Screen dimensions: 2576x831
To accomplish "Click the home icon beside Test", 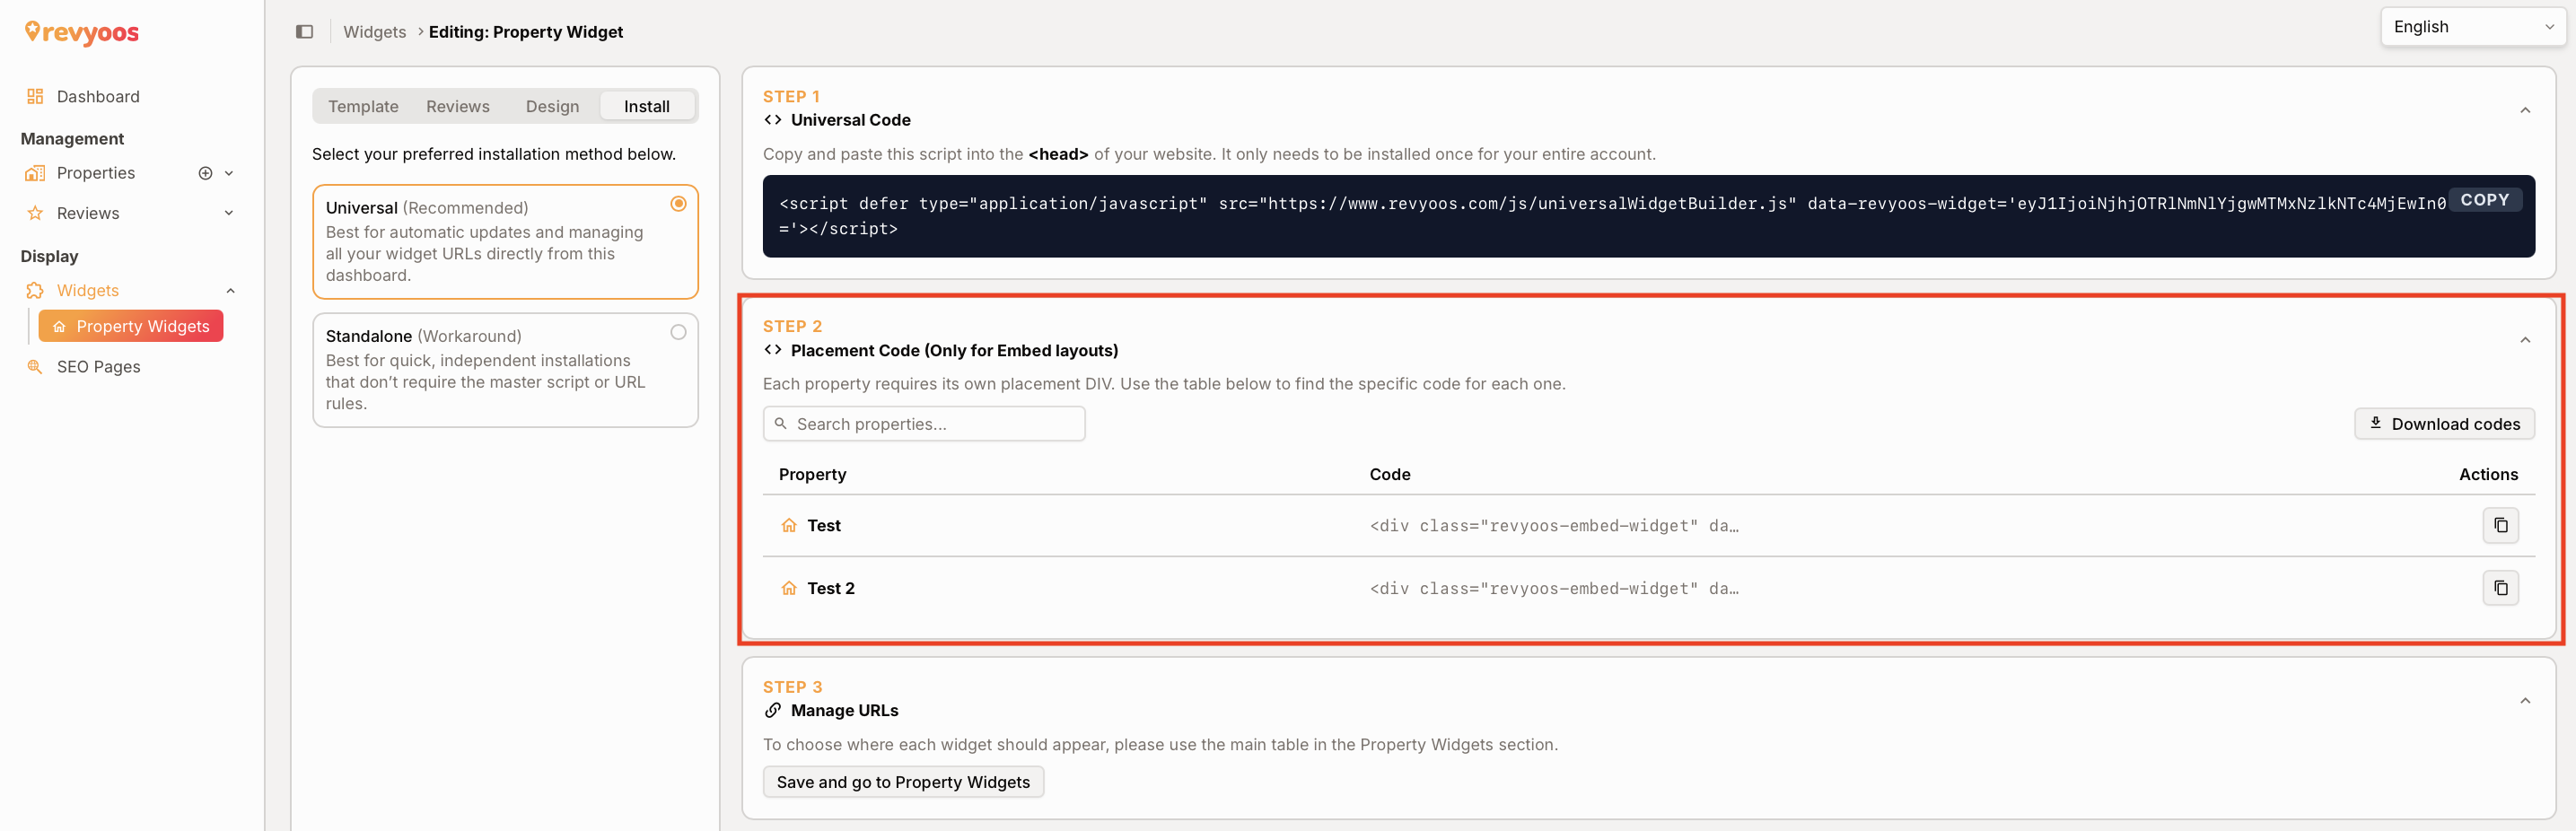I will coord(789,525).
